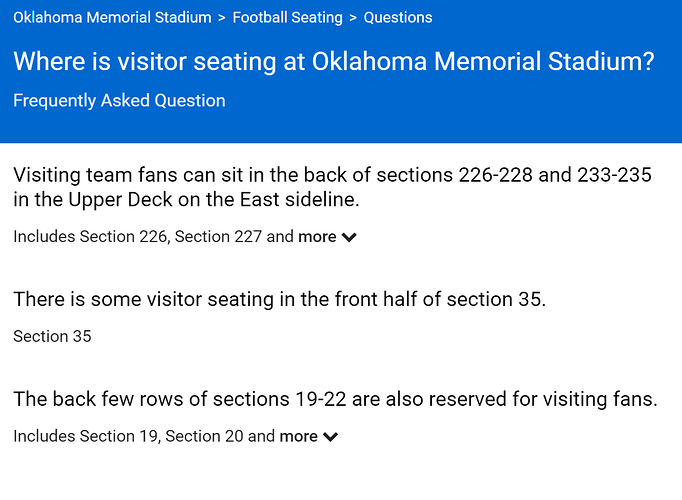
Task: Click "Section 19" in the includes line
Action: [118, 436]
